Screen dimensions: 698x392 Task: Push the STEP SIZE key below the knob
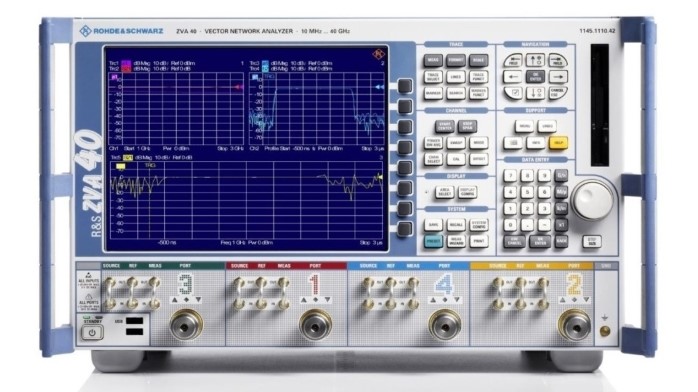click(x=592, y=242)
